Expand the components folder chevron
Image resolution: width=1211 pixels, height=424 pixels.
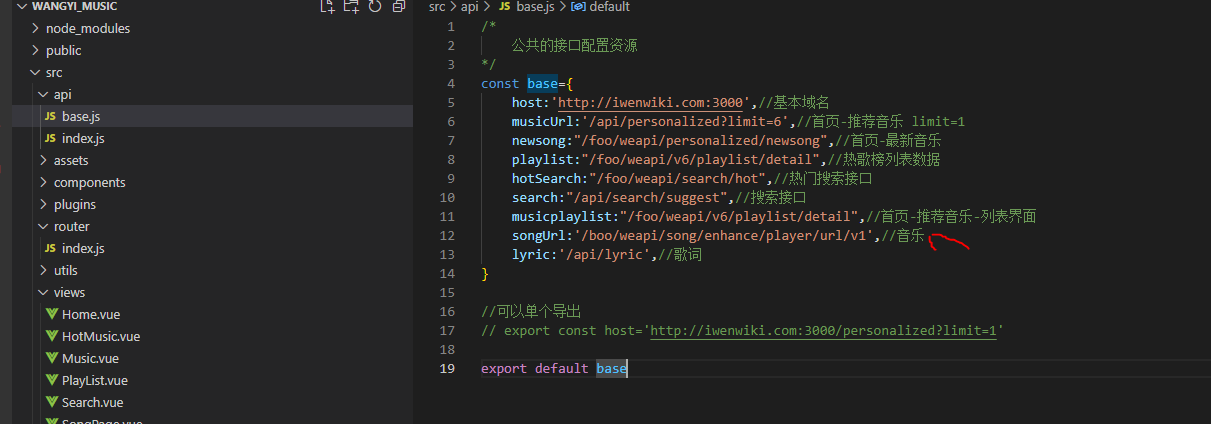coord(44,183)
